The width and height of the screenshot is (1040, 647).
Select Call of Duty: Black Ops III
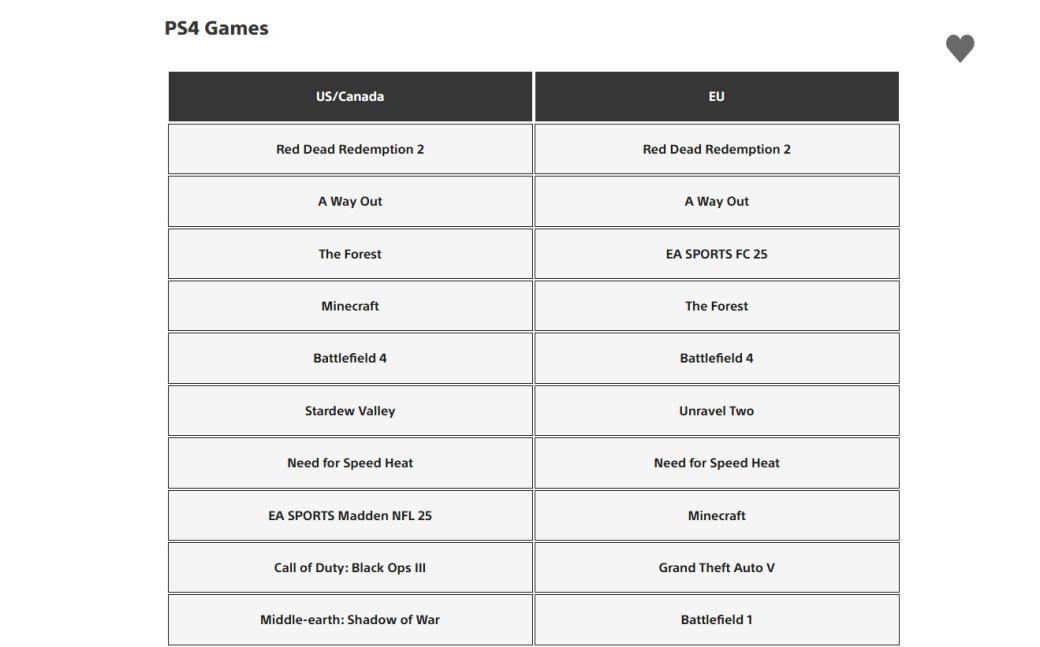(x=350, y=568)
